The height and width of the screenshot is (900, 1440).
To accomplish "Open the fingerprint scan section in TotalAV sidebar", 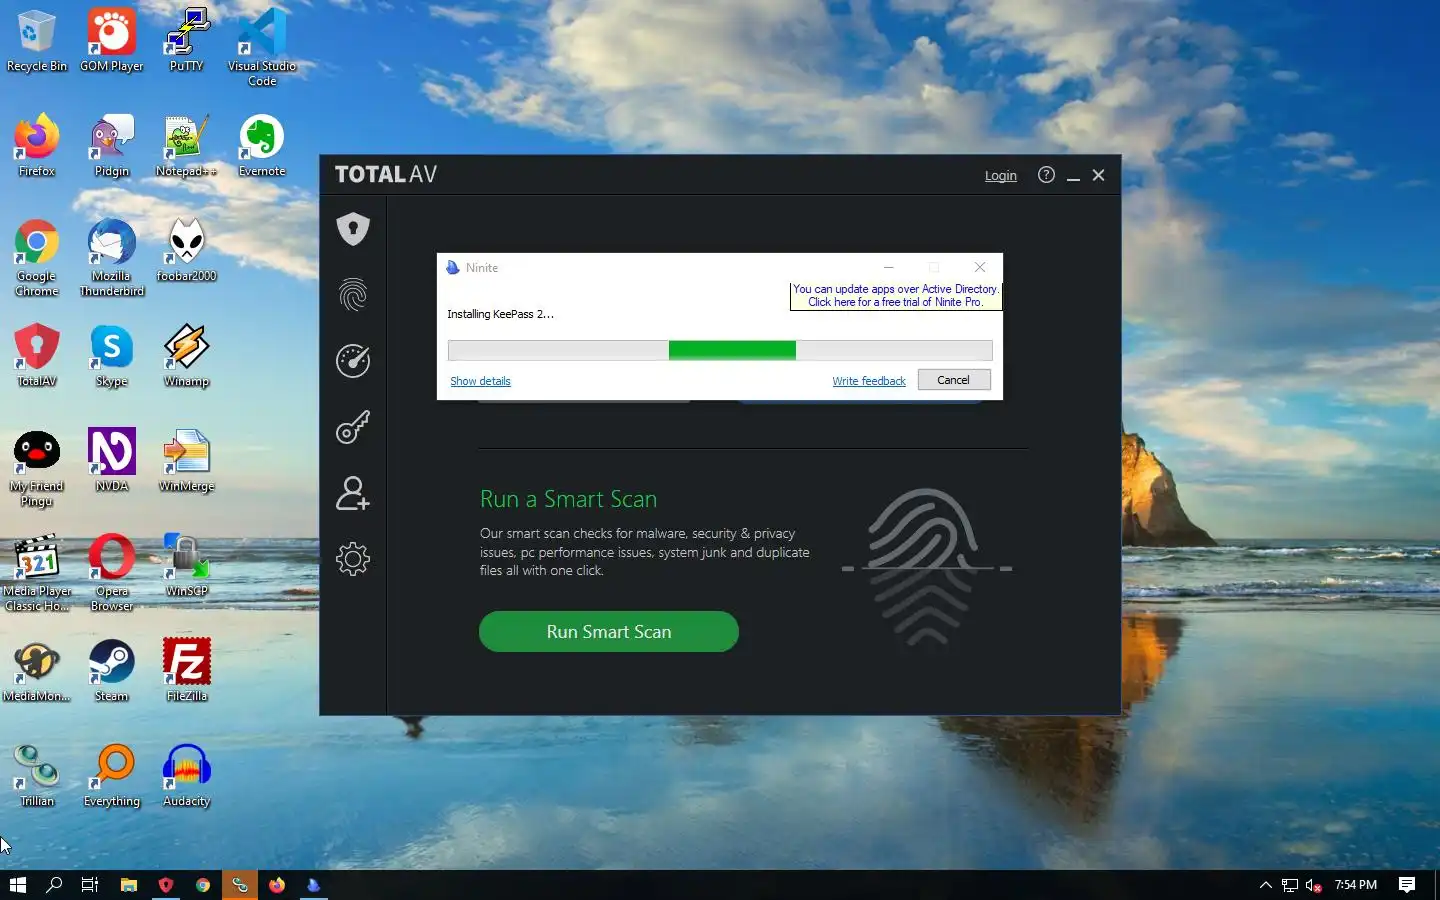I will pyautogui.click(x=353, y=295).
